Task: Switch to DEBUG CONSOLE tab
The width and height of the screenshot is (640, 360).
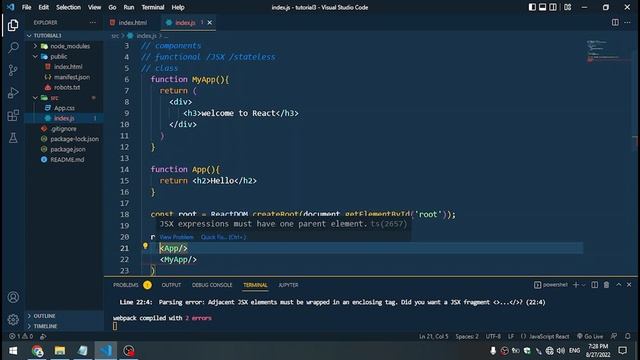Action: click(x=212, y=285)
